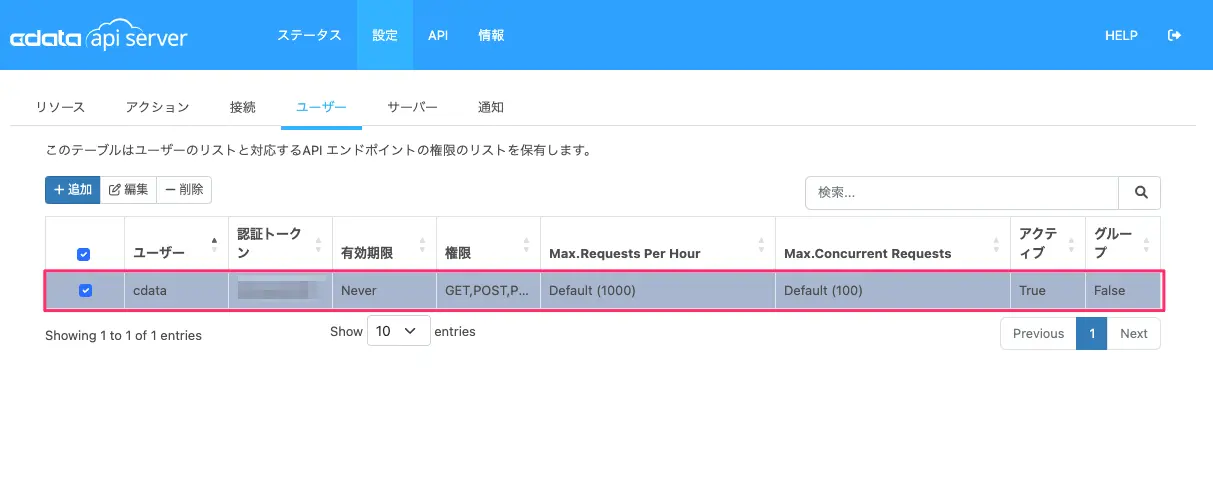The height and width of the screenshot is (498, 1213).
Task: Focus the 検索 search field
Action: click(x=962, y=193)
